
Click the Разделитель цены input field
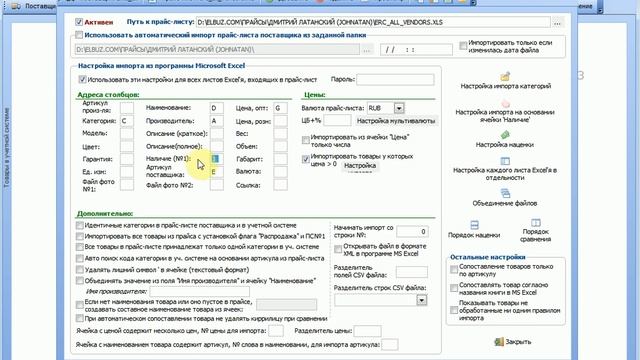pyautogui.click(x=367, y=331)
